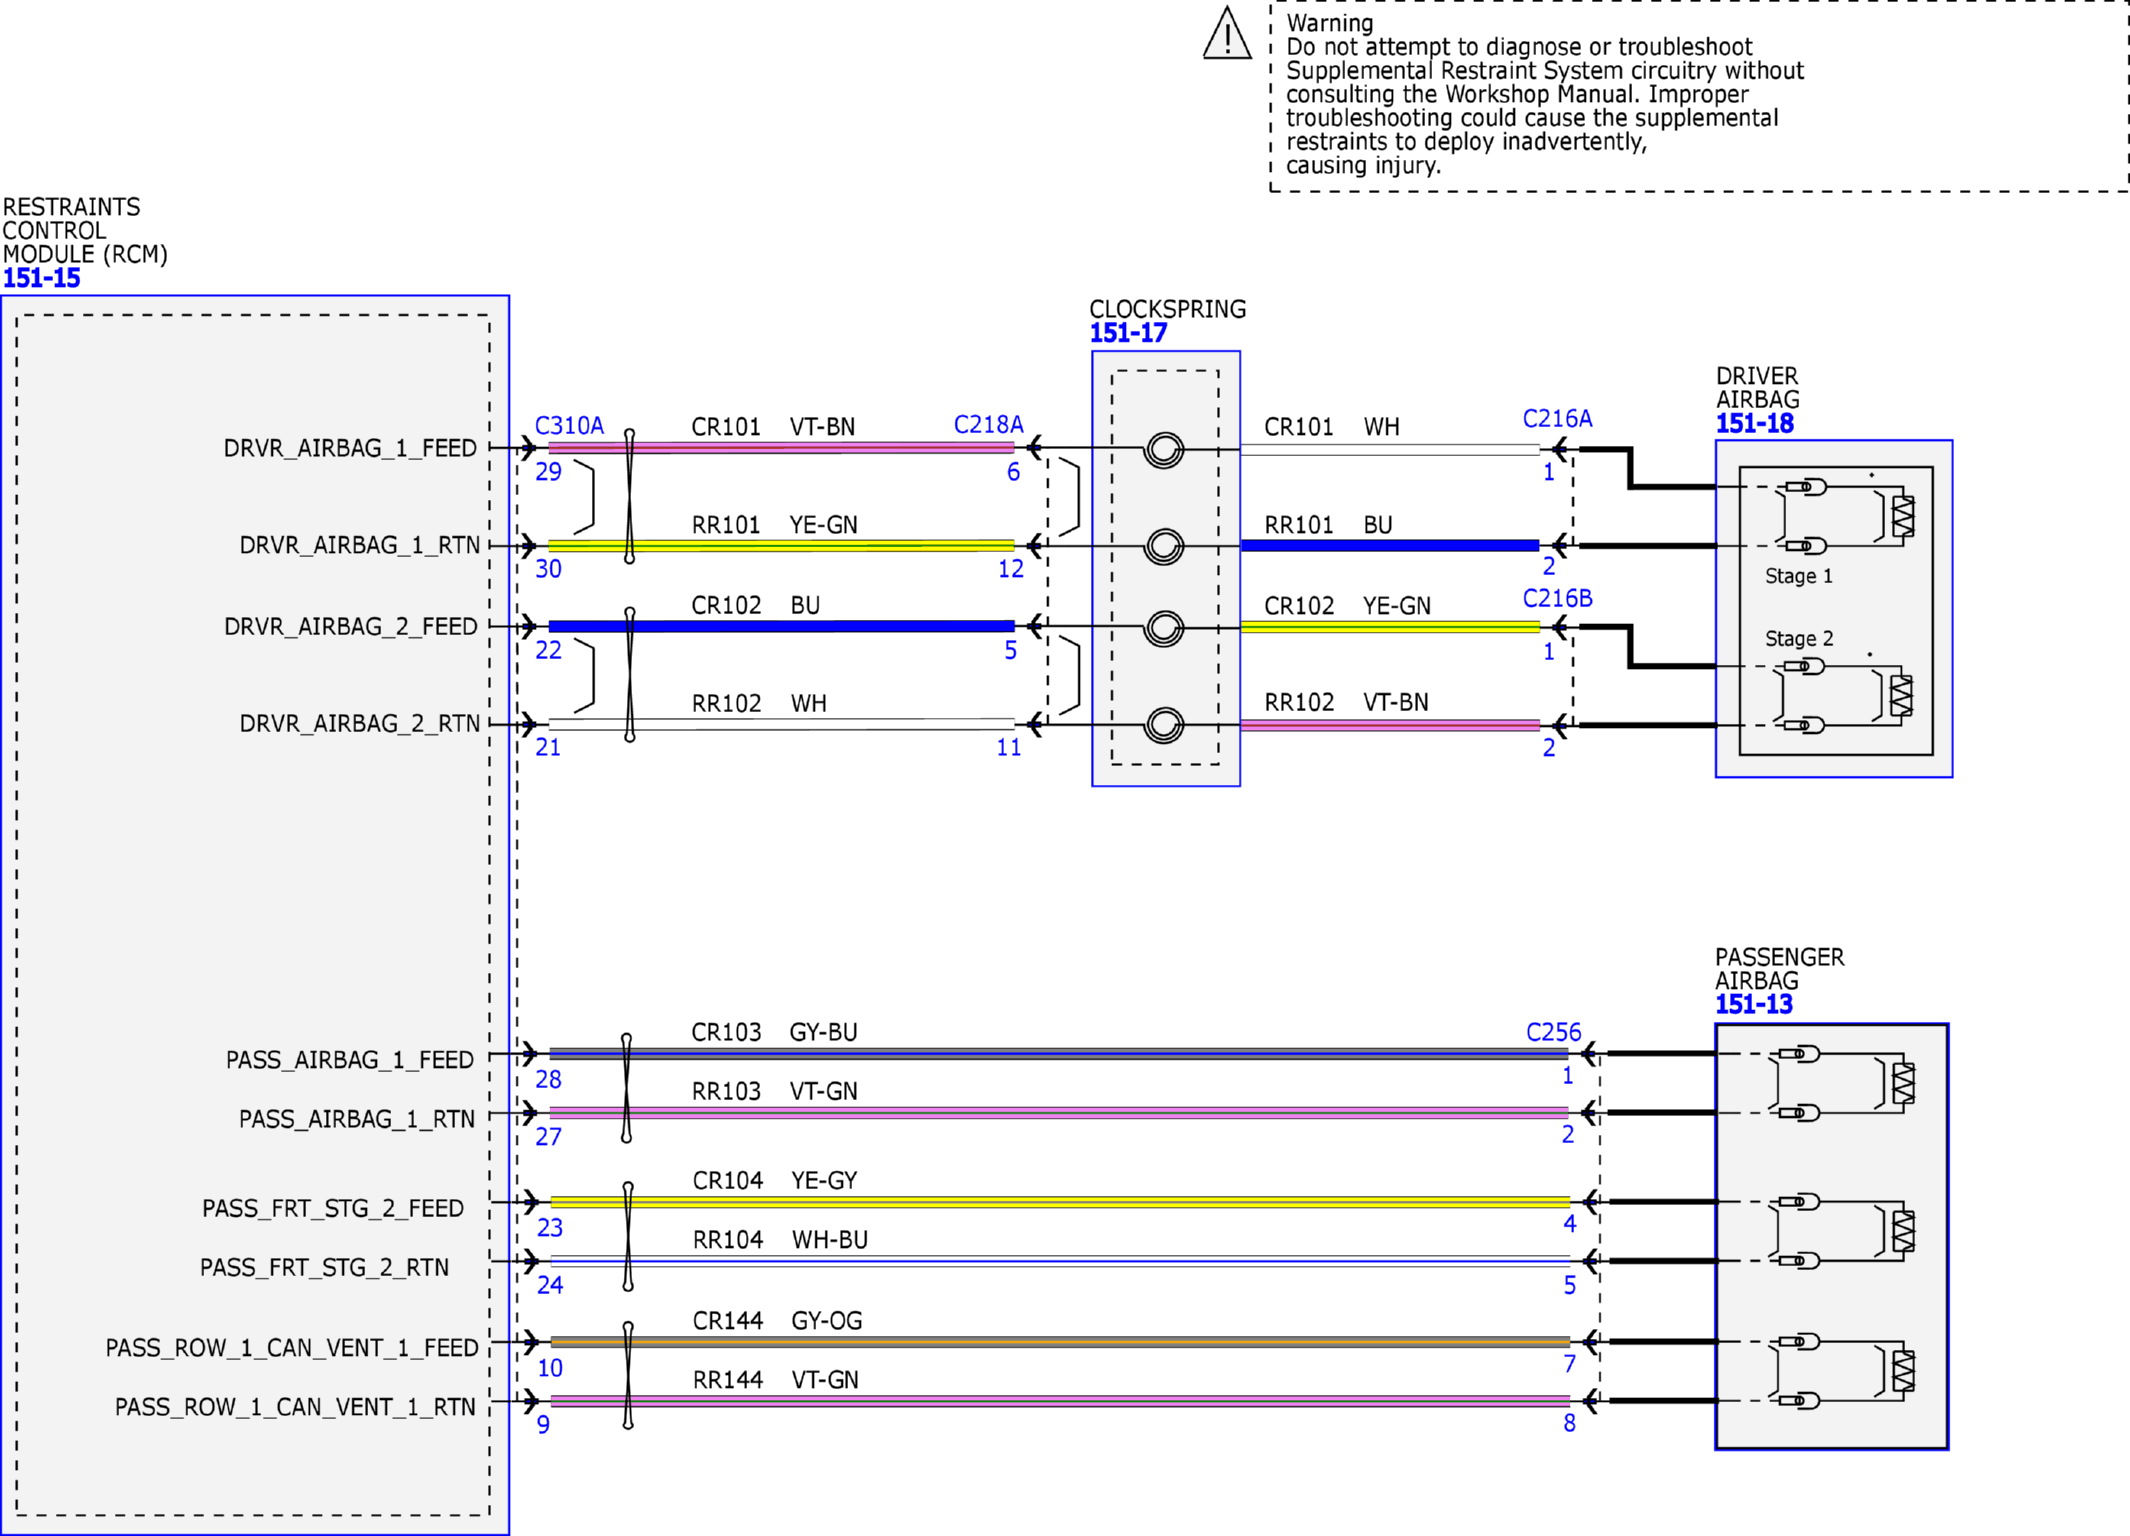Click the topmost clockspring coil symbol

[x=1164, y=449]
